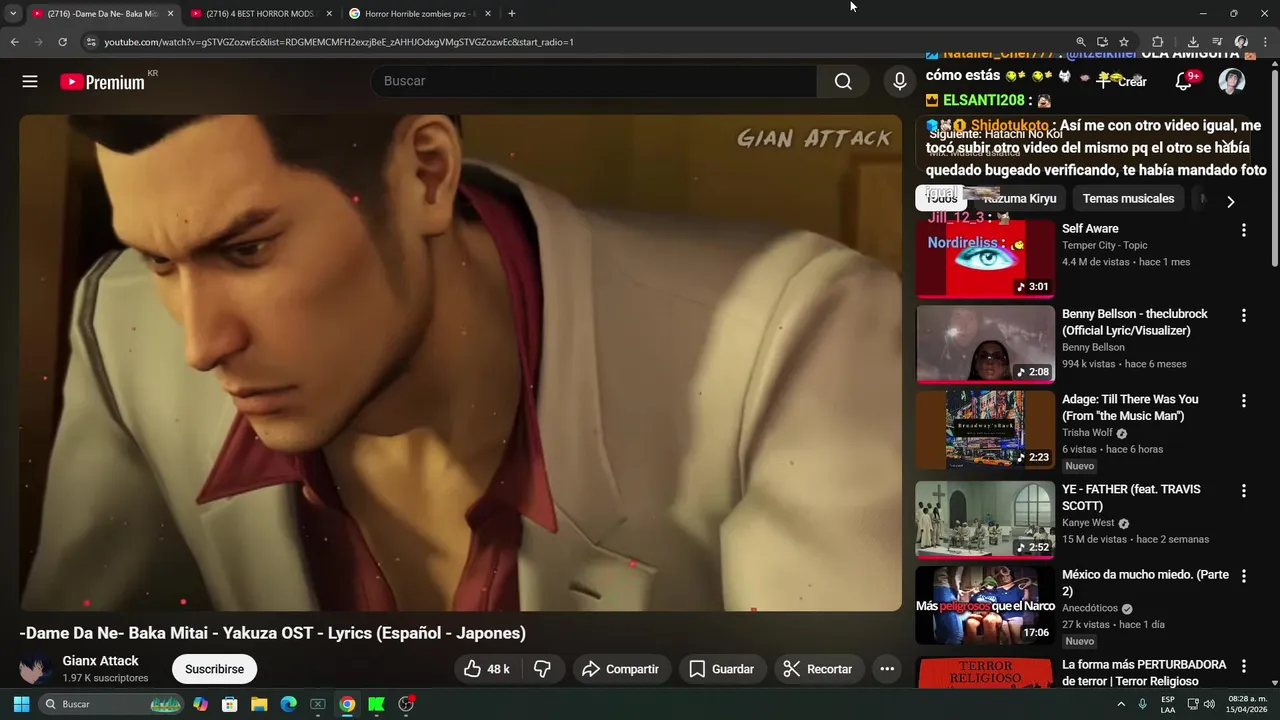Viewport: 1280px width, 720px height.
Task: Open Gianx Attack channel avatar
Action: pyautogui.click(x=36, y=669)
